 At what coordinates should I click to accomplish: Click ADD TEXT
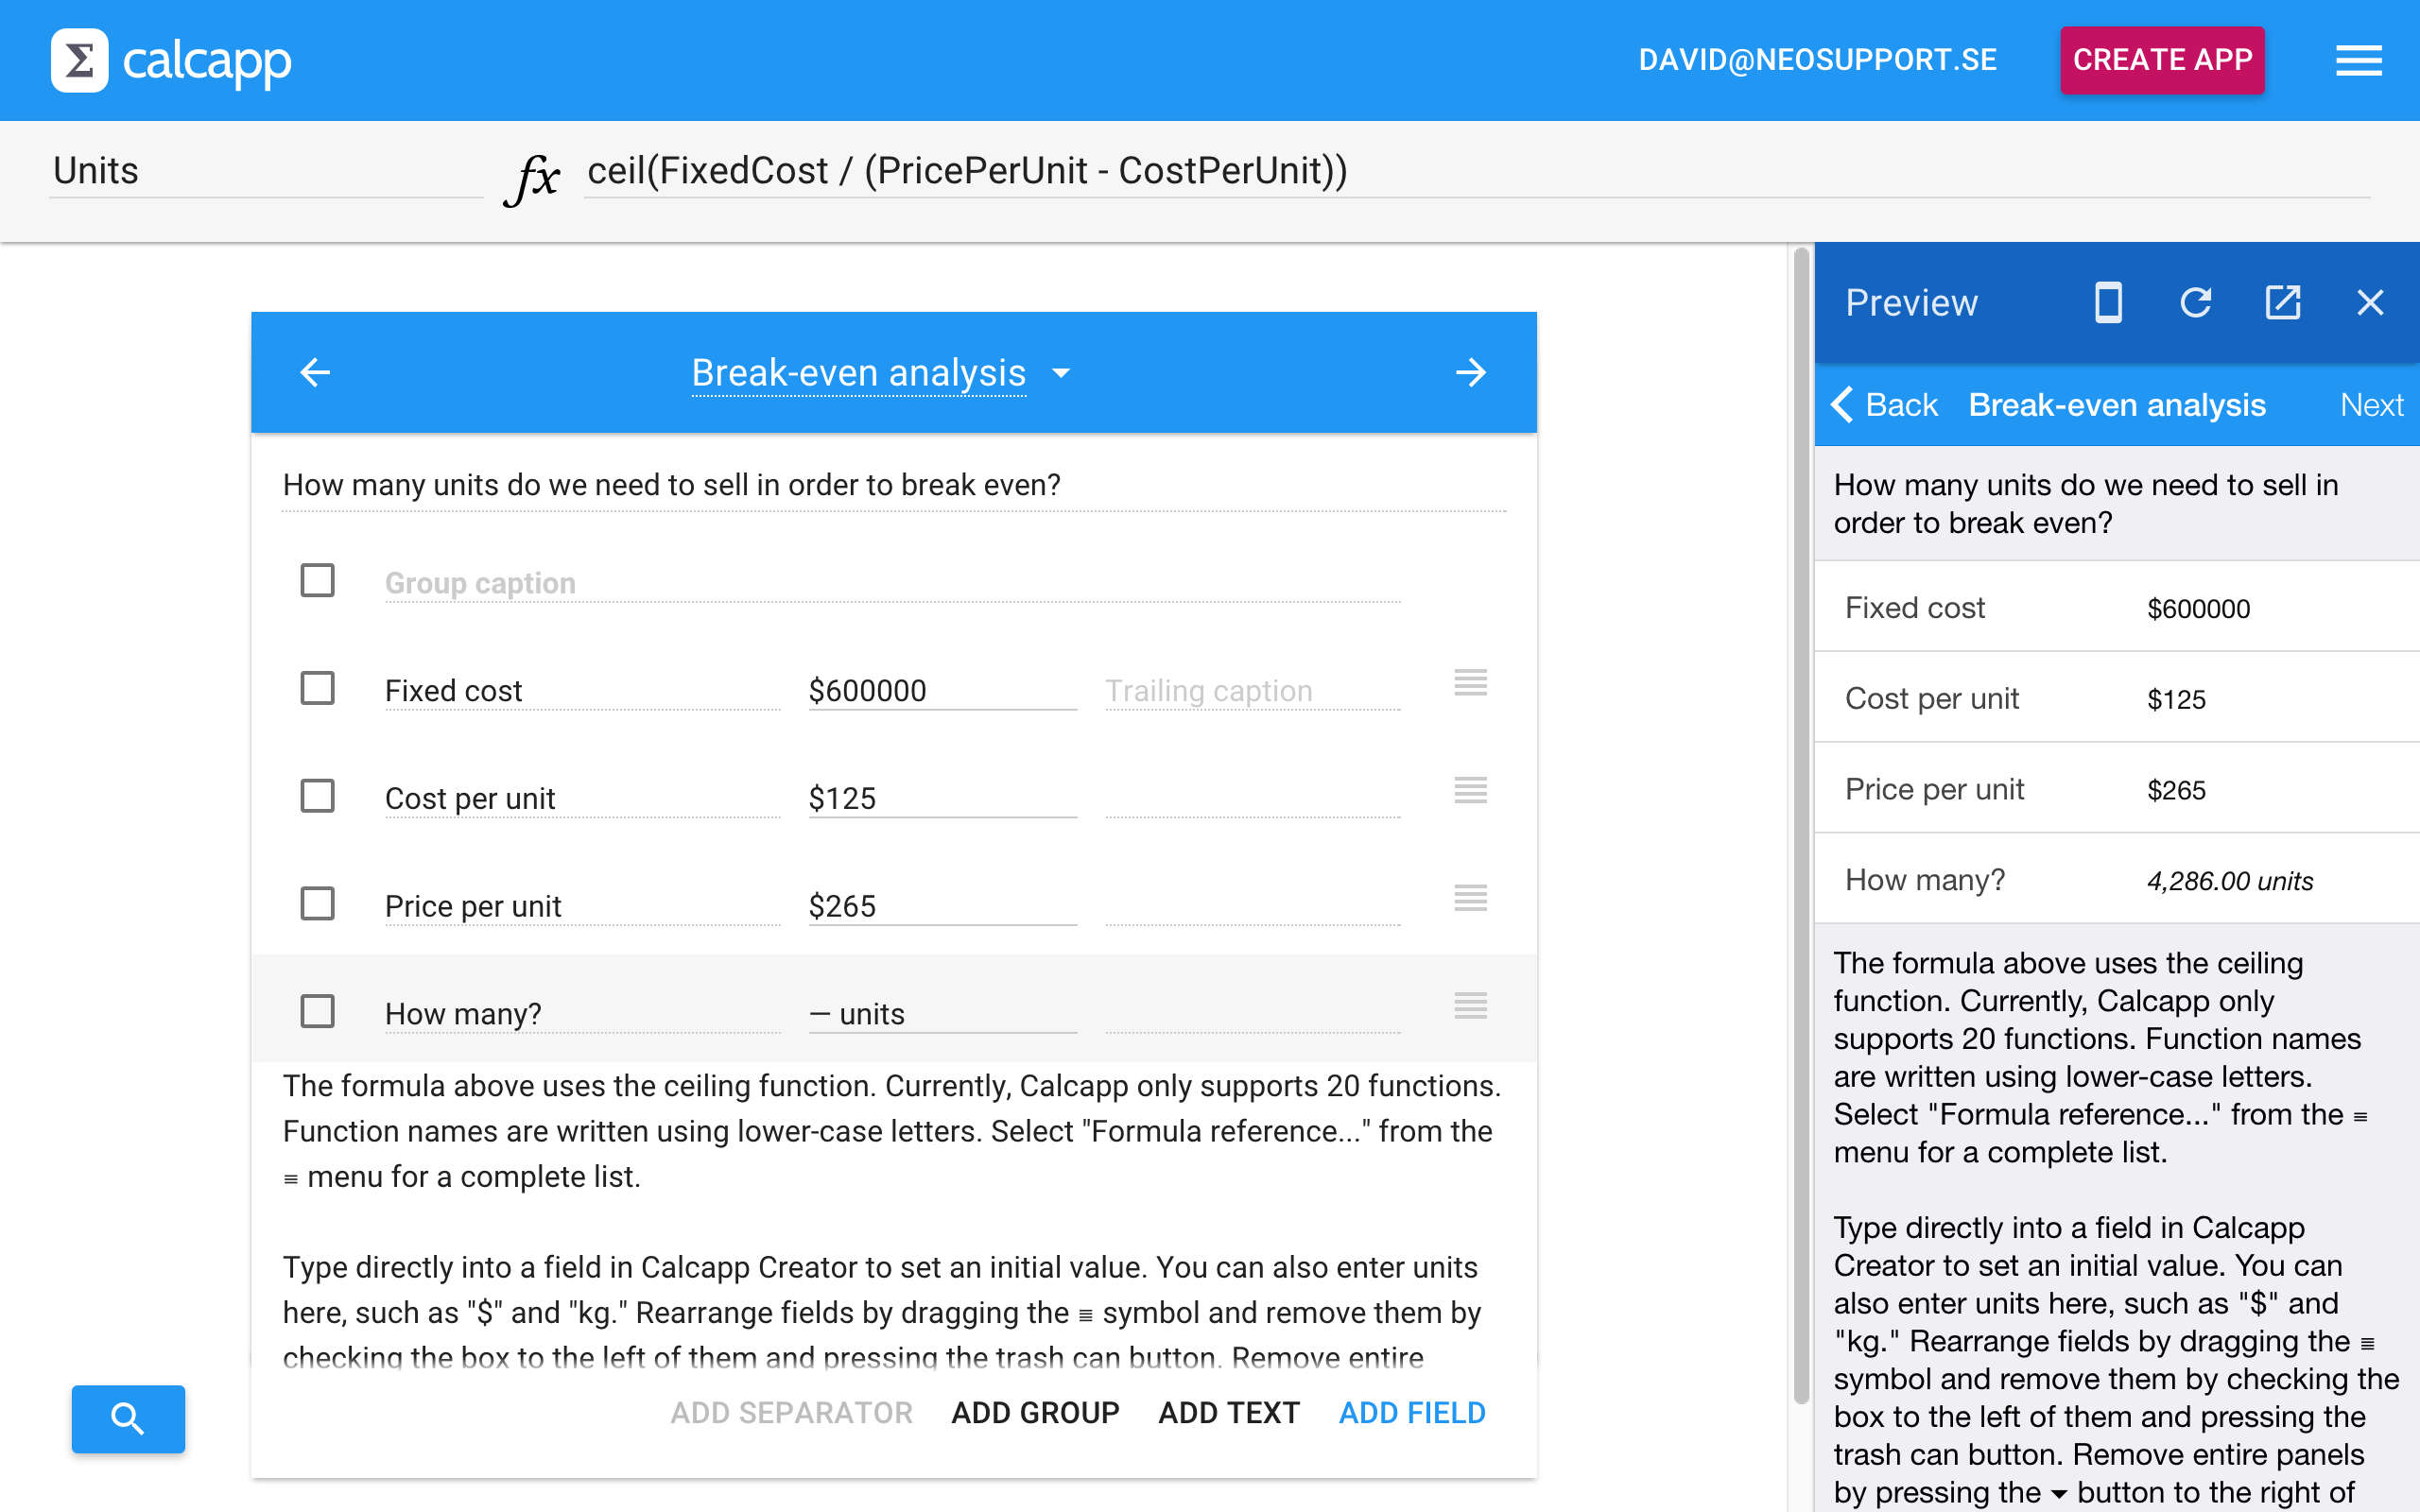pos(1229,1413)
